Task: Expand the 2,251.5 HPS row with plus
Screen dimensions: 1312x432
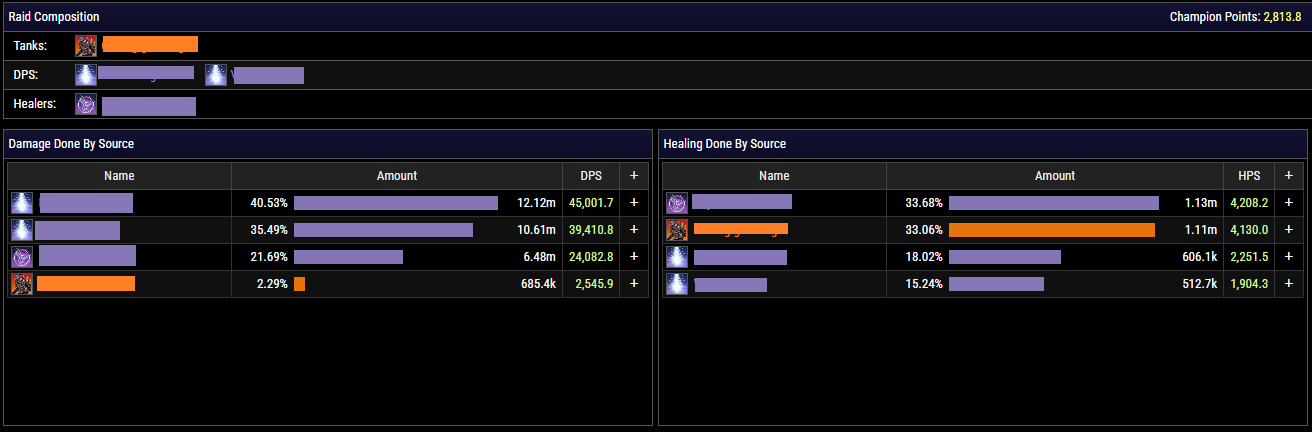Action: [1288, 257]
